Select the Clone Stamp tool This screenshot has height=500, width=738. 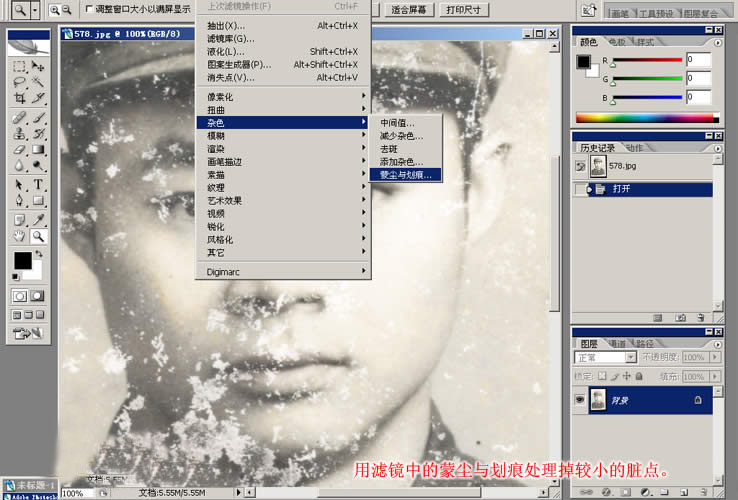(x=19, y=133)
